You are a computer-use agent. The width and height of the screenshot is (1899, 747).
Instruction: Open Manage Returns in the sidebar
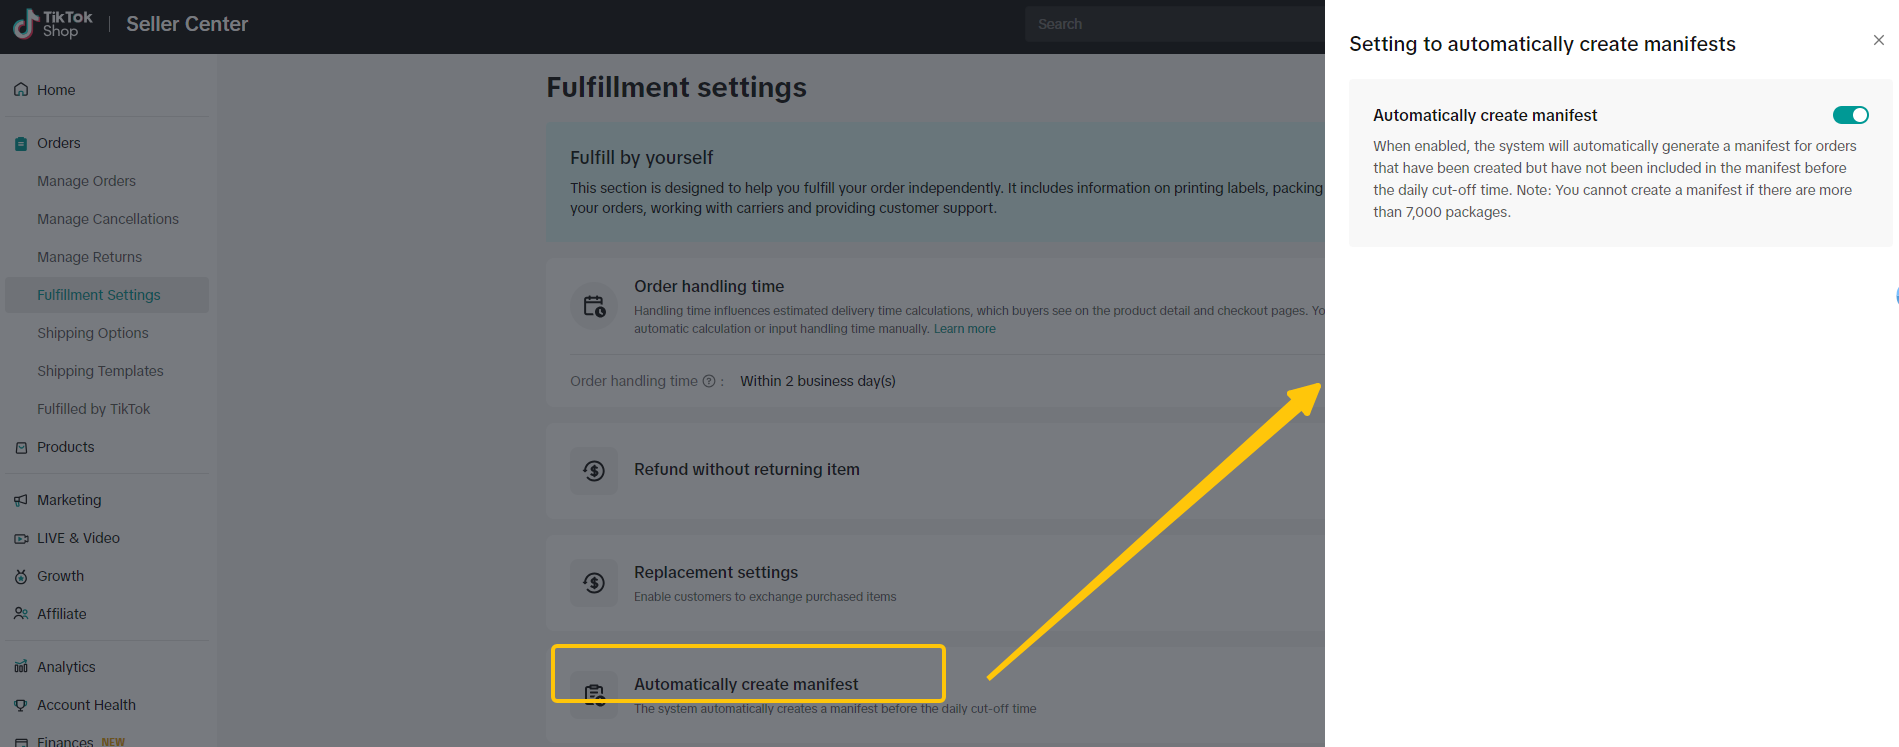pyautogui.click(x=89, y=257)
